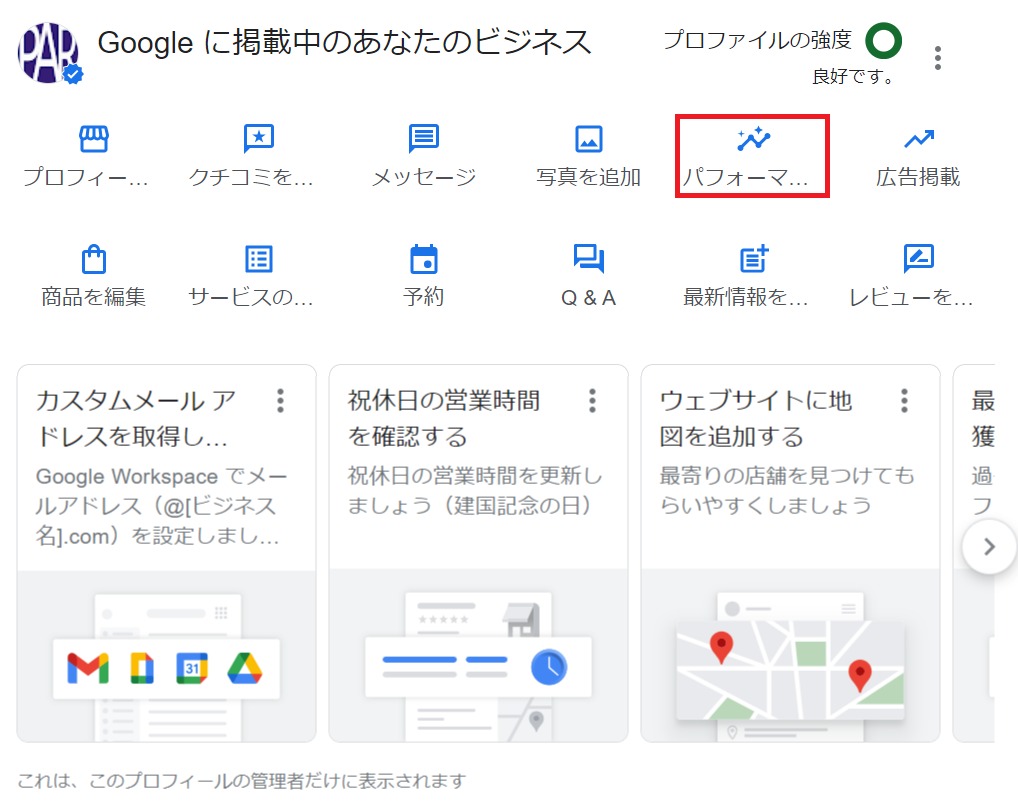This screenshot has width=1018, height=807.
Task: Click the business logo avatar with verified badge
Action: pos(49,53)
